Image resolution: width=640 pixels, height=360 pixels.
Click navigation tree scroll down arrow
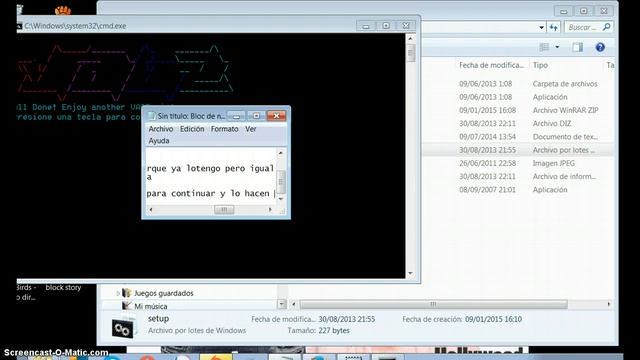click(282, 304)
